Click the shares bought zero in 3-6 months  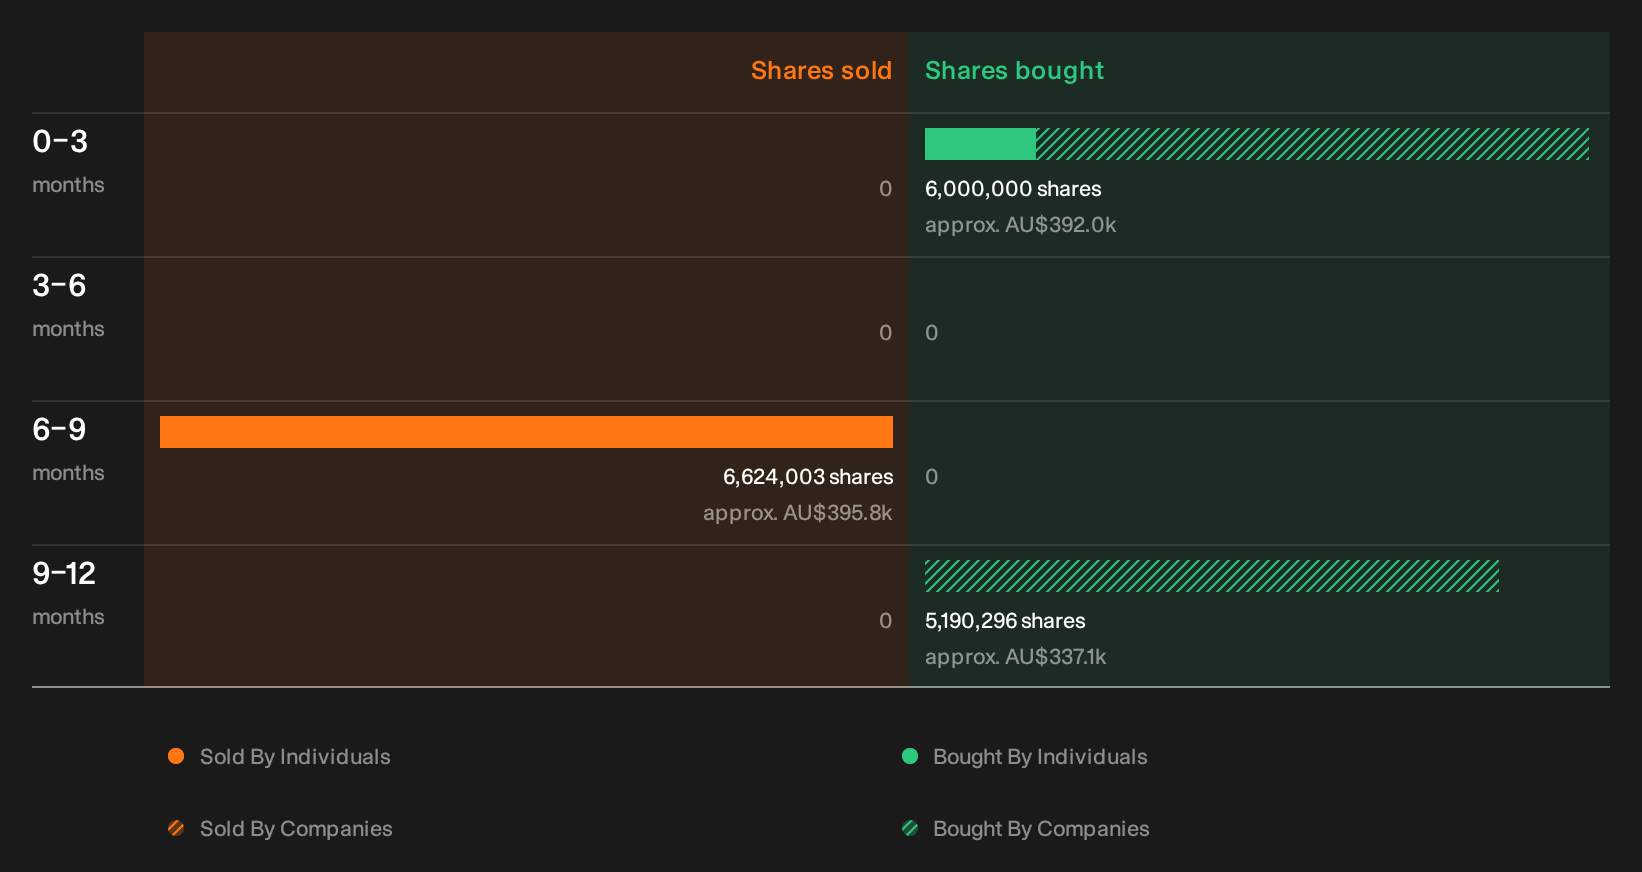(932, 333)
